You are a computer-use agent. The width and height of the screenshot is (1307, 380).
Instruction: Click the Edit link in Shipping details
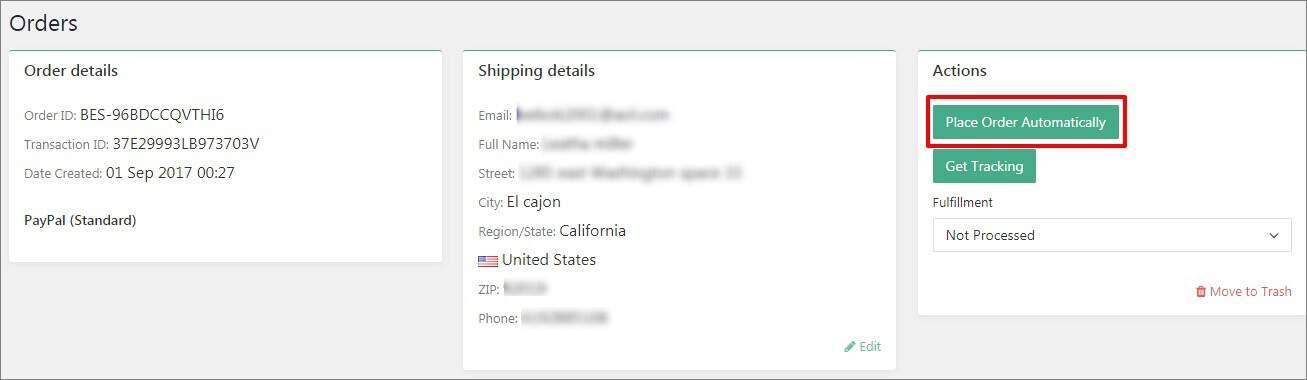(x=870, y=347)
